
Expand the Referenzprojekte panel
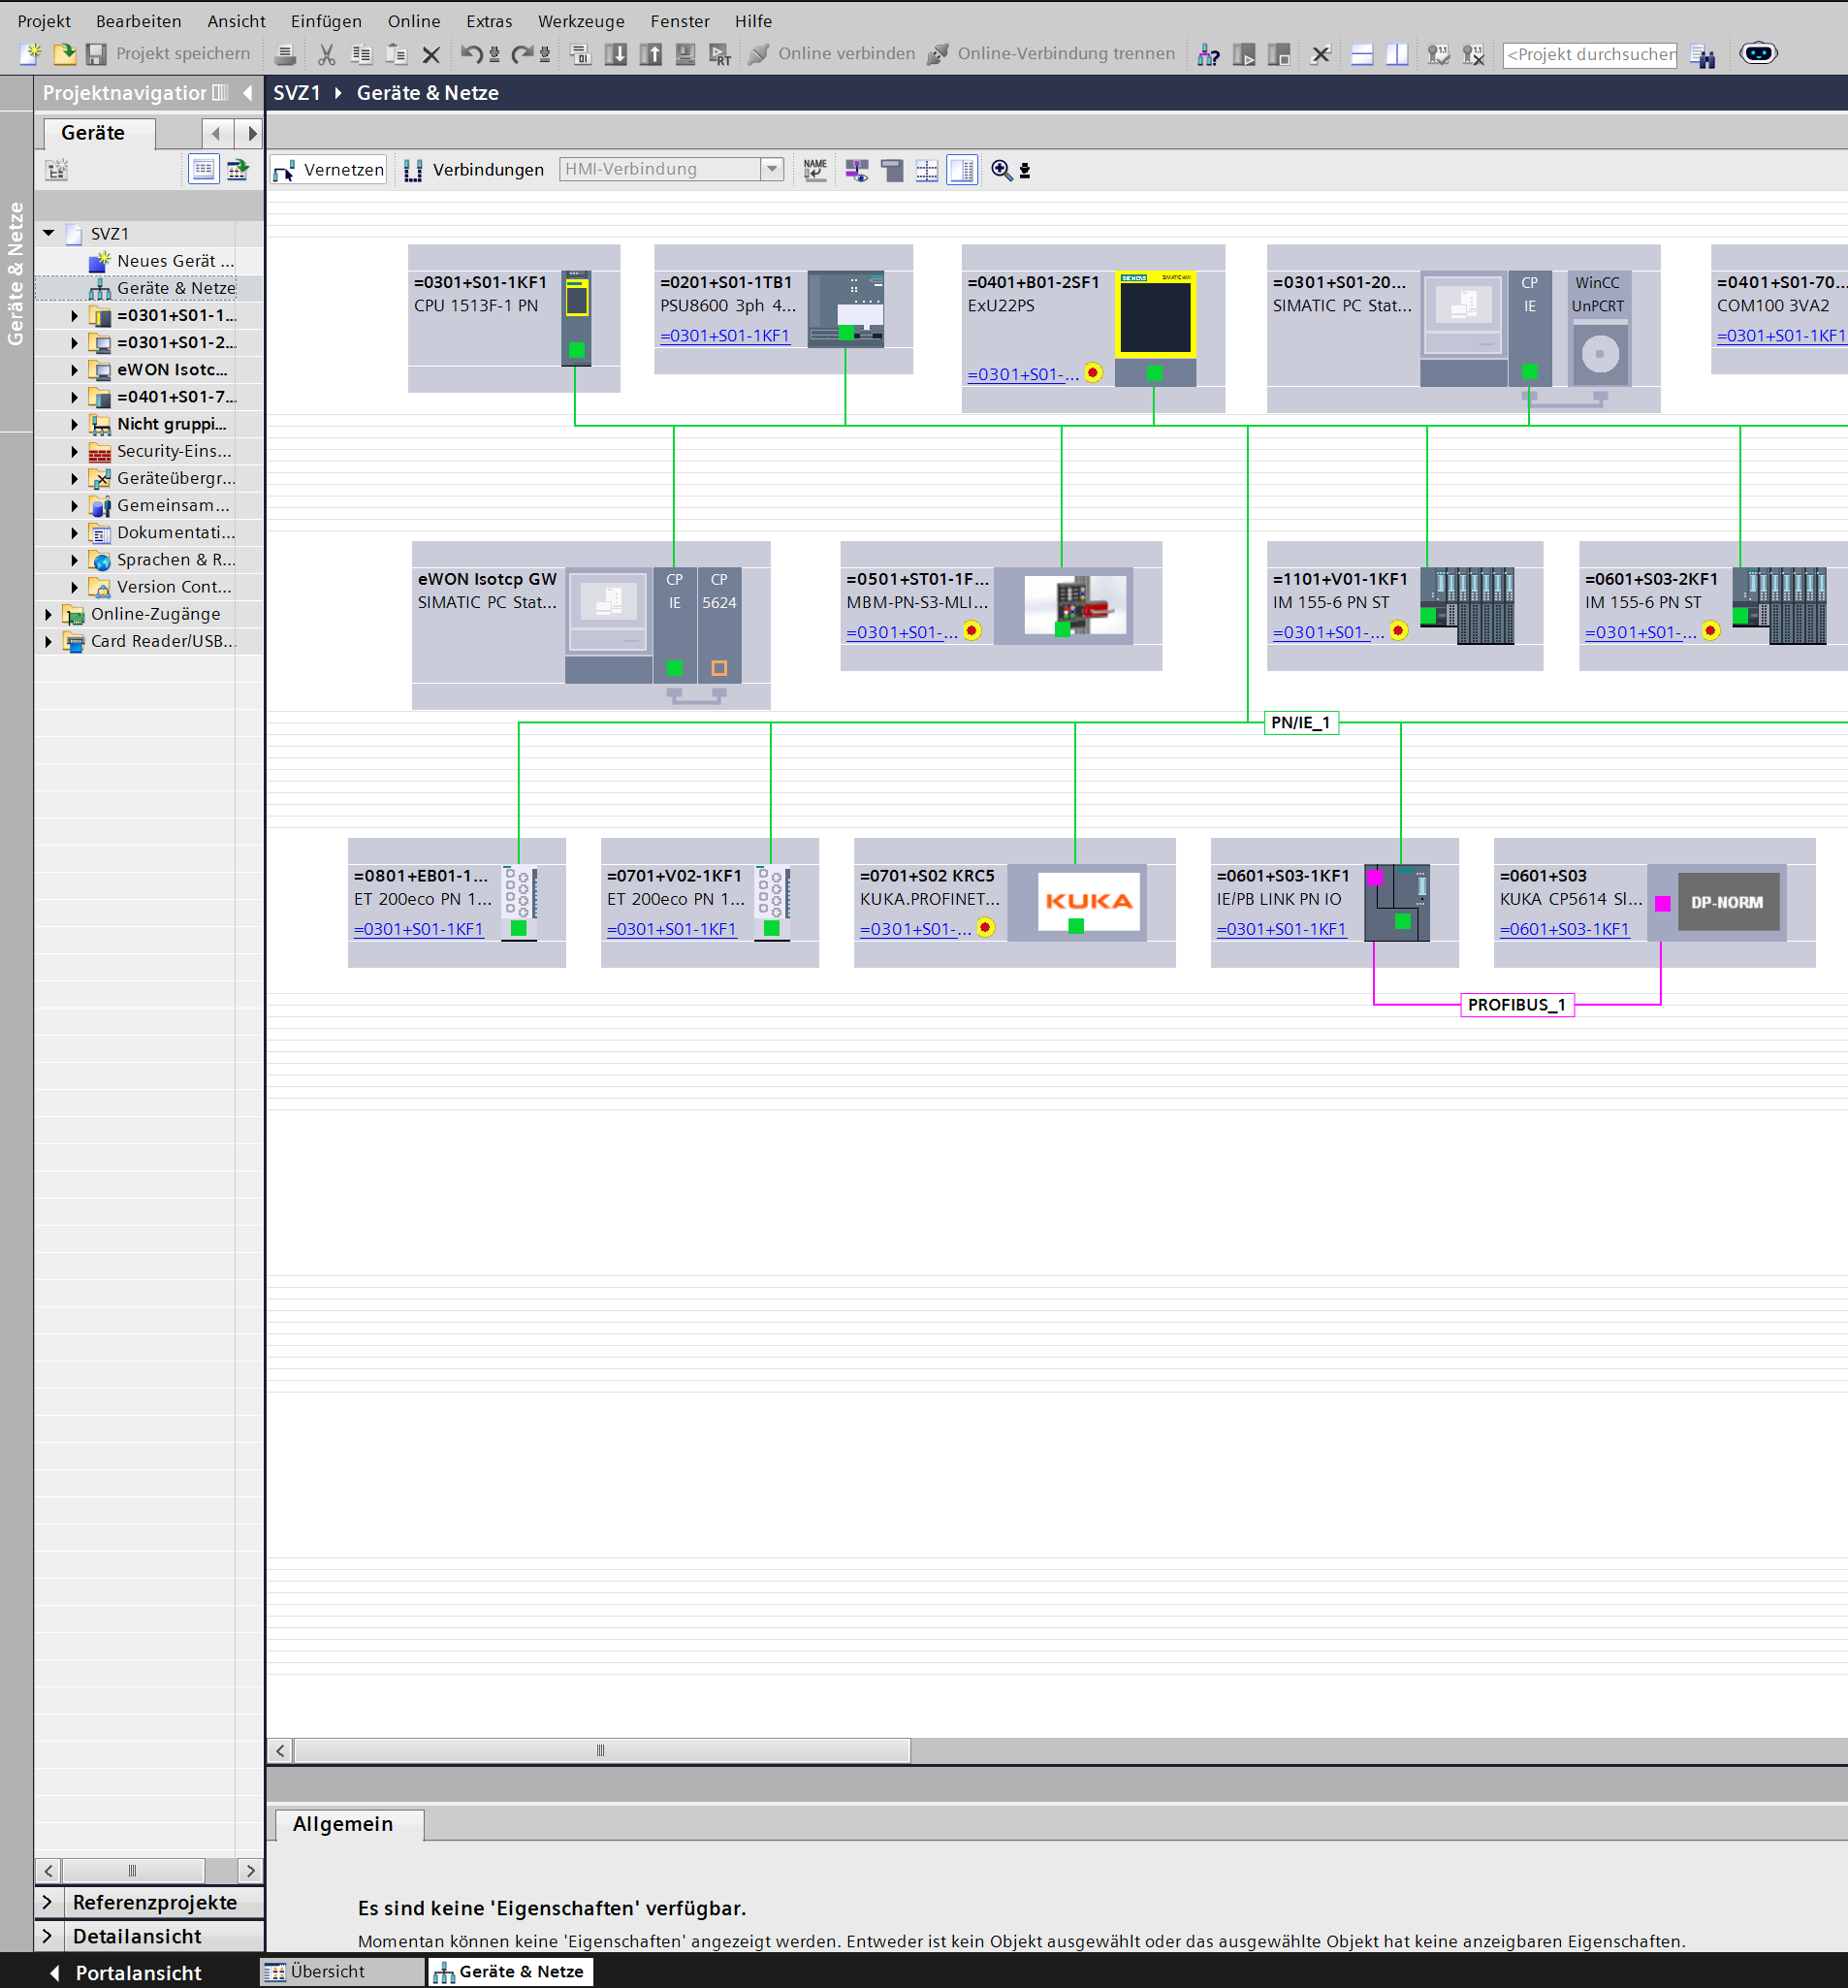coord(47,1901)
